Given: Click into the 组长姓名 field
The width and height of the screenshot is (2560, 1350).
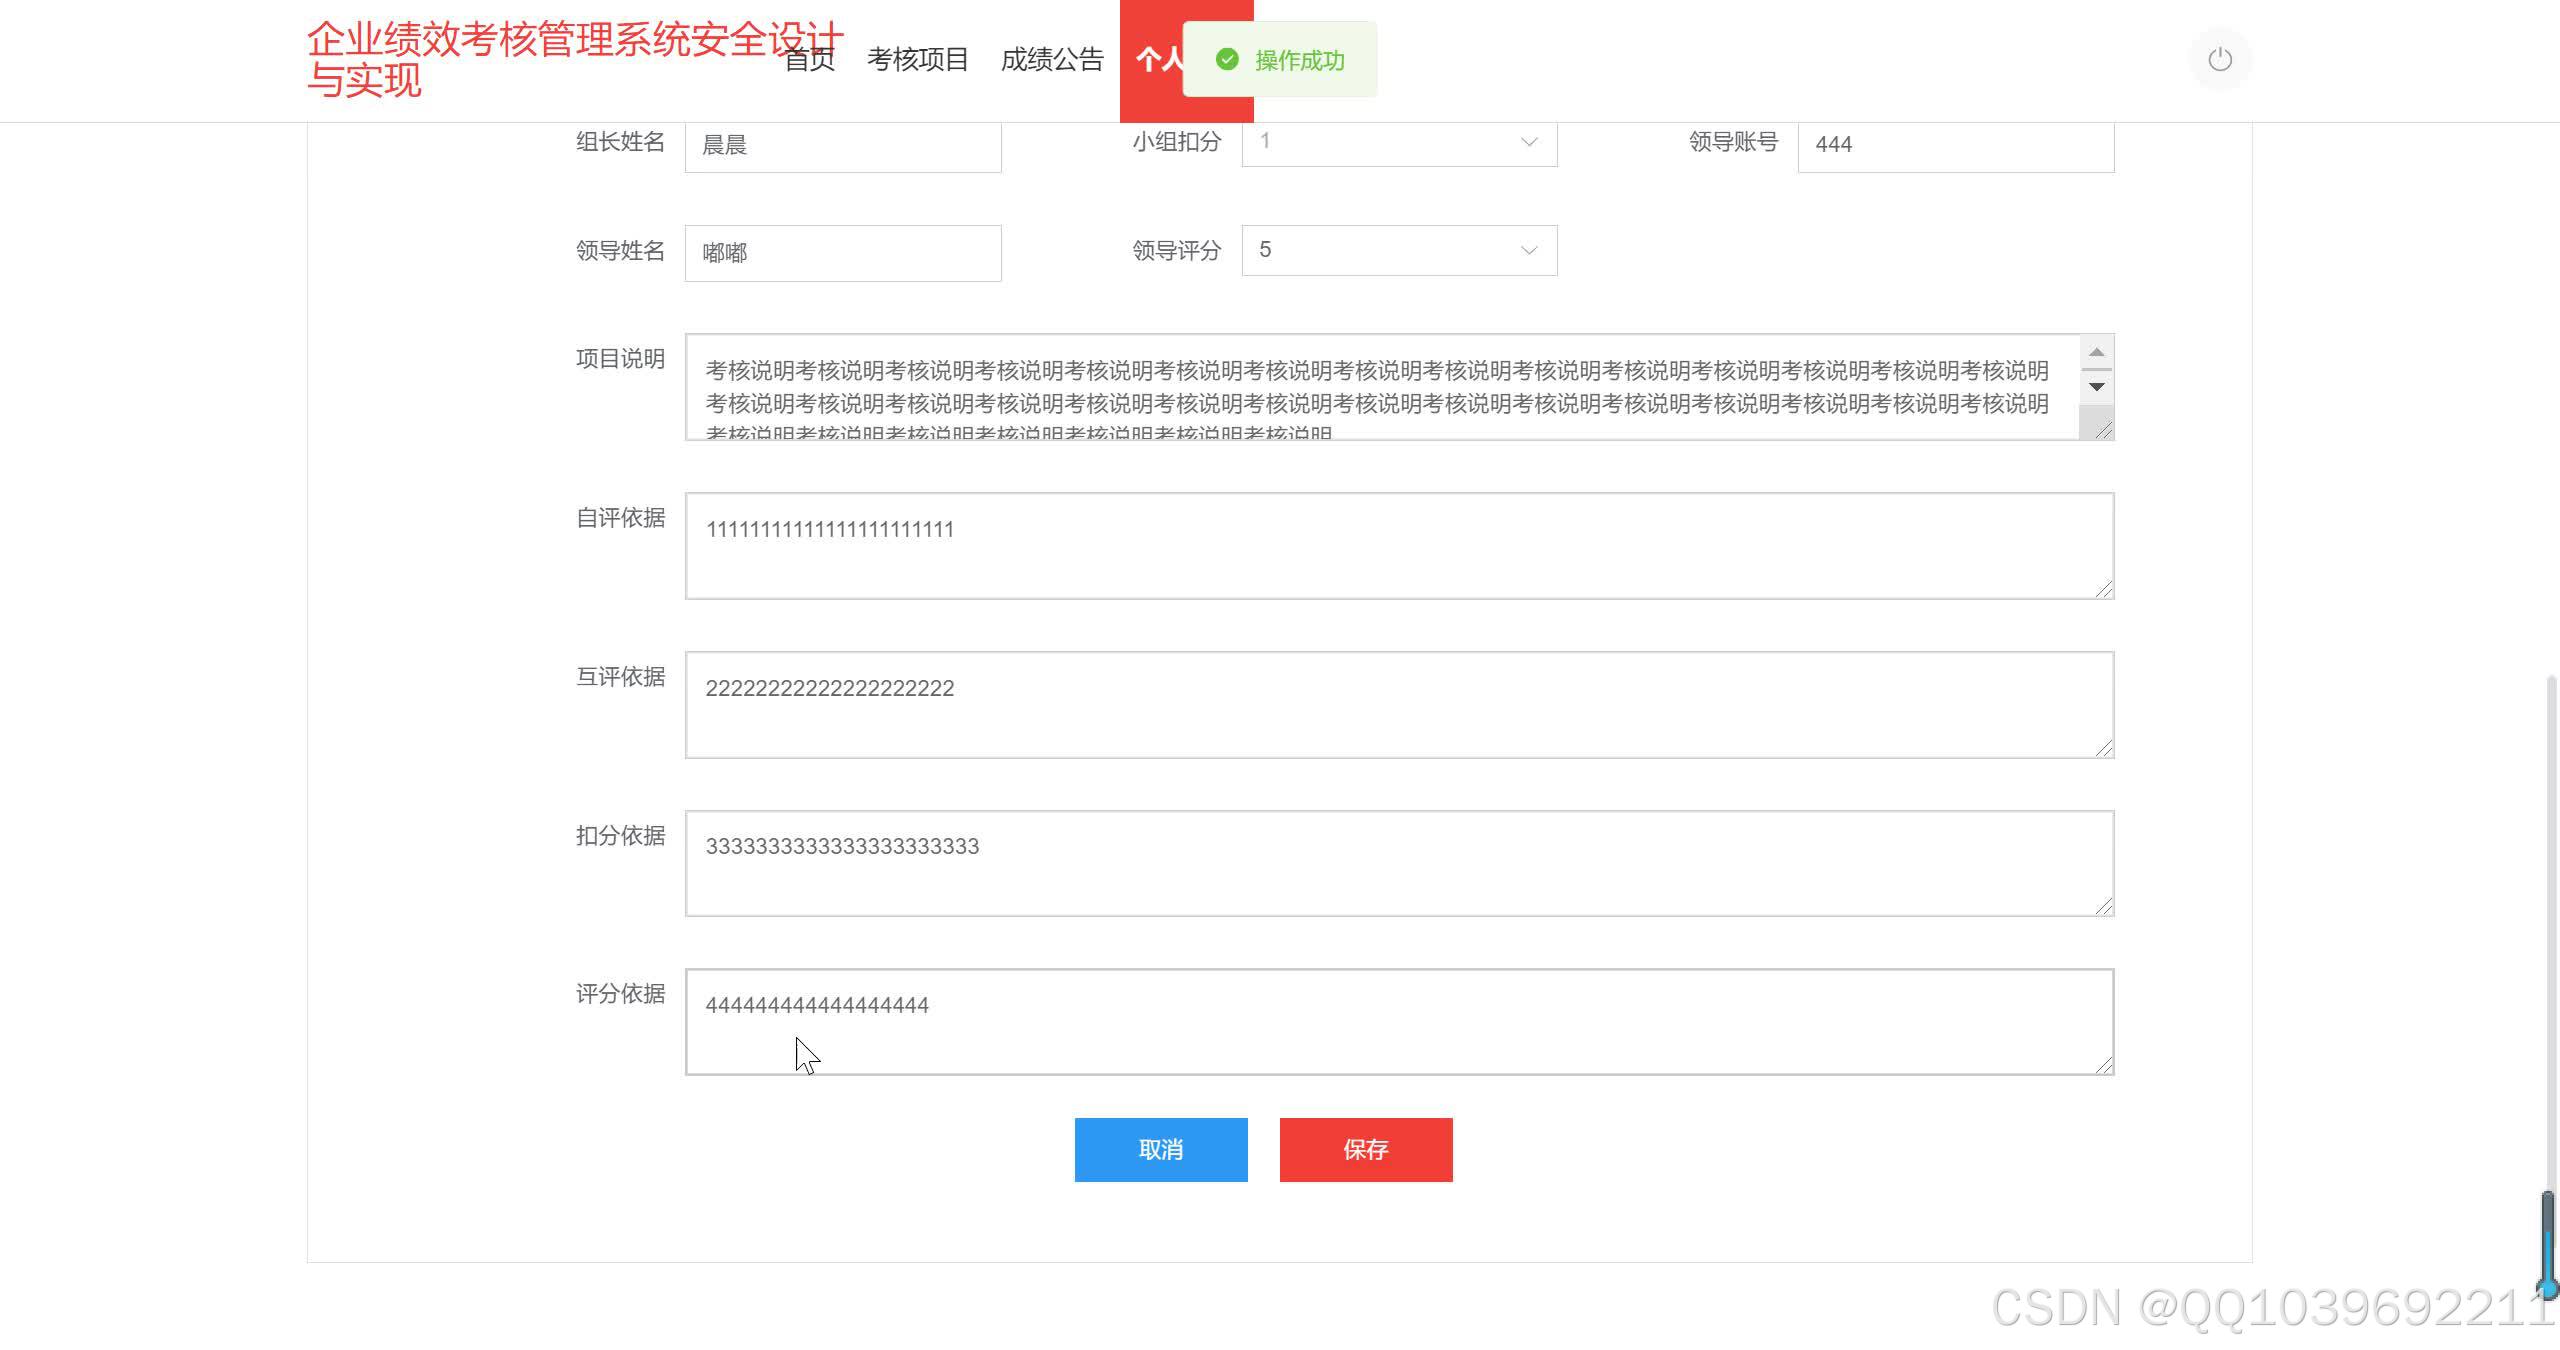Looking at the screenshot, I should click(842, 146).
